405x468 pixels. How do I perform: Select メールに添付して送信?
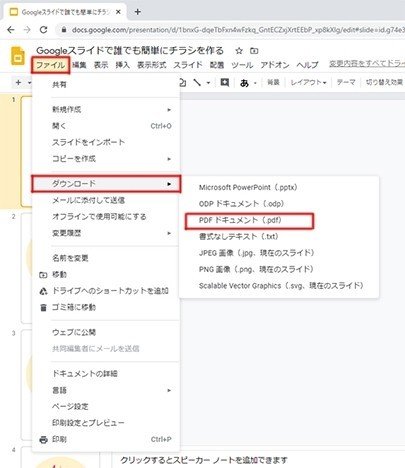click(x=106, y=200)
